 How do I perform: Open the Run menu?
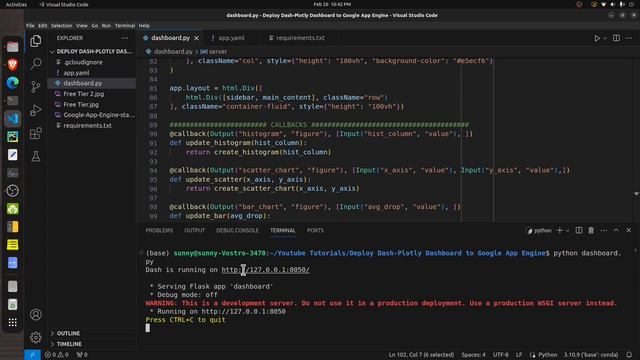106,25
